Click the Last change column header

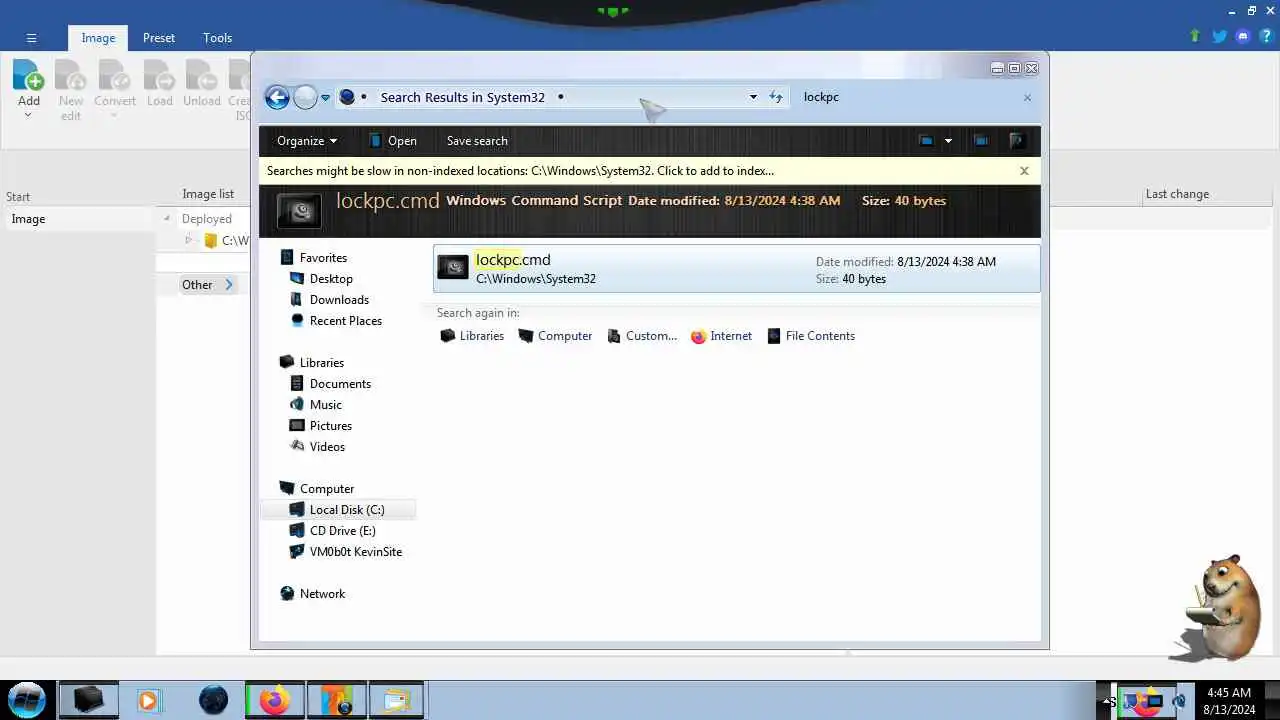[x=1177, y=194]
